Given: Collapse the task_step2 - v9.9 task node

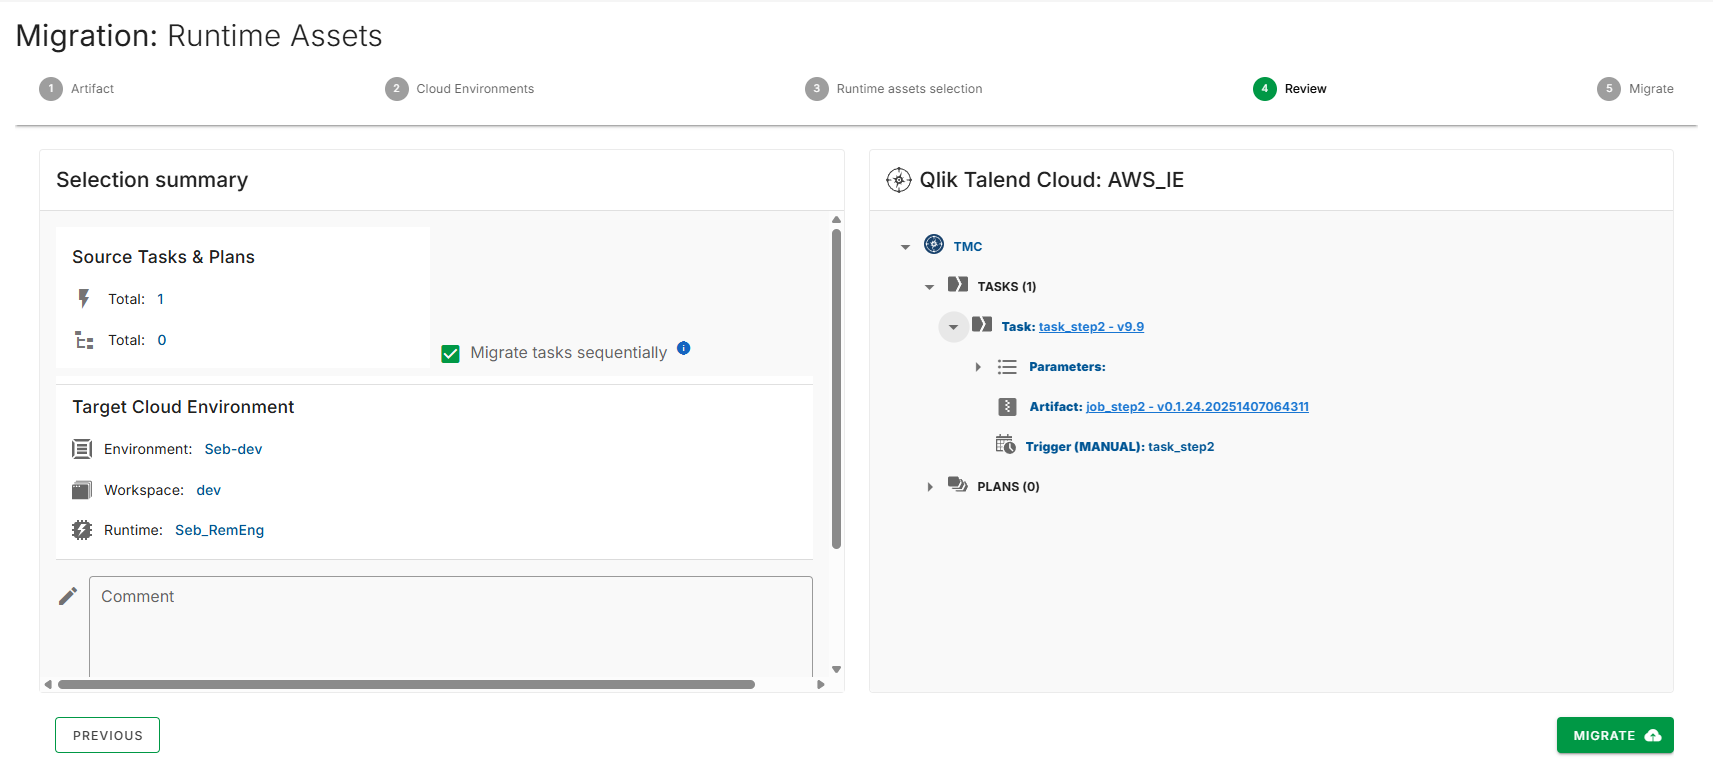Looking at the screenshot, I should (x=953, y=327).
